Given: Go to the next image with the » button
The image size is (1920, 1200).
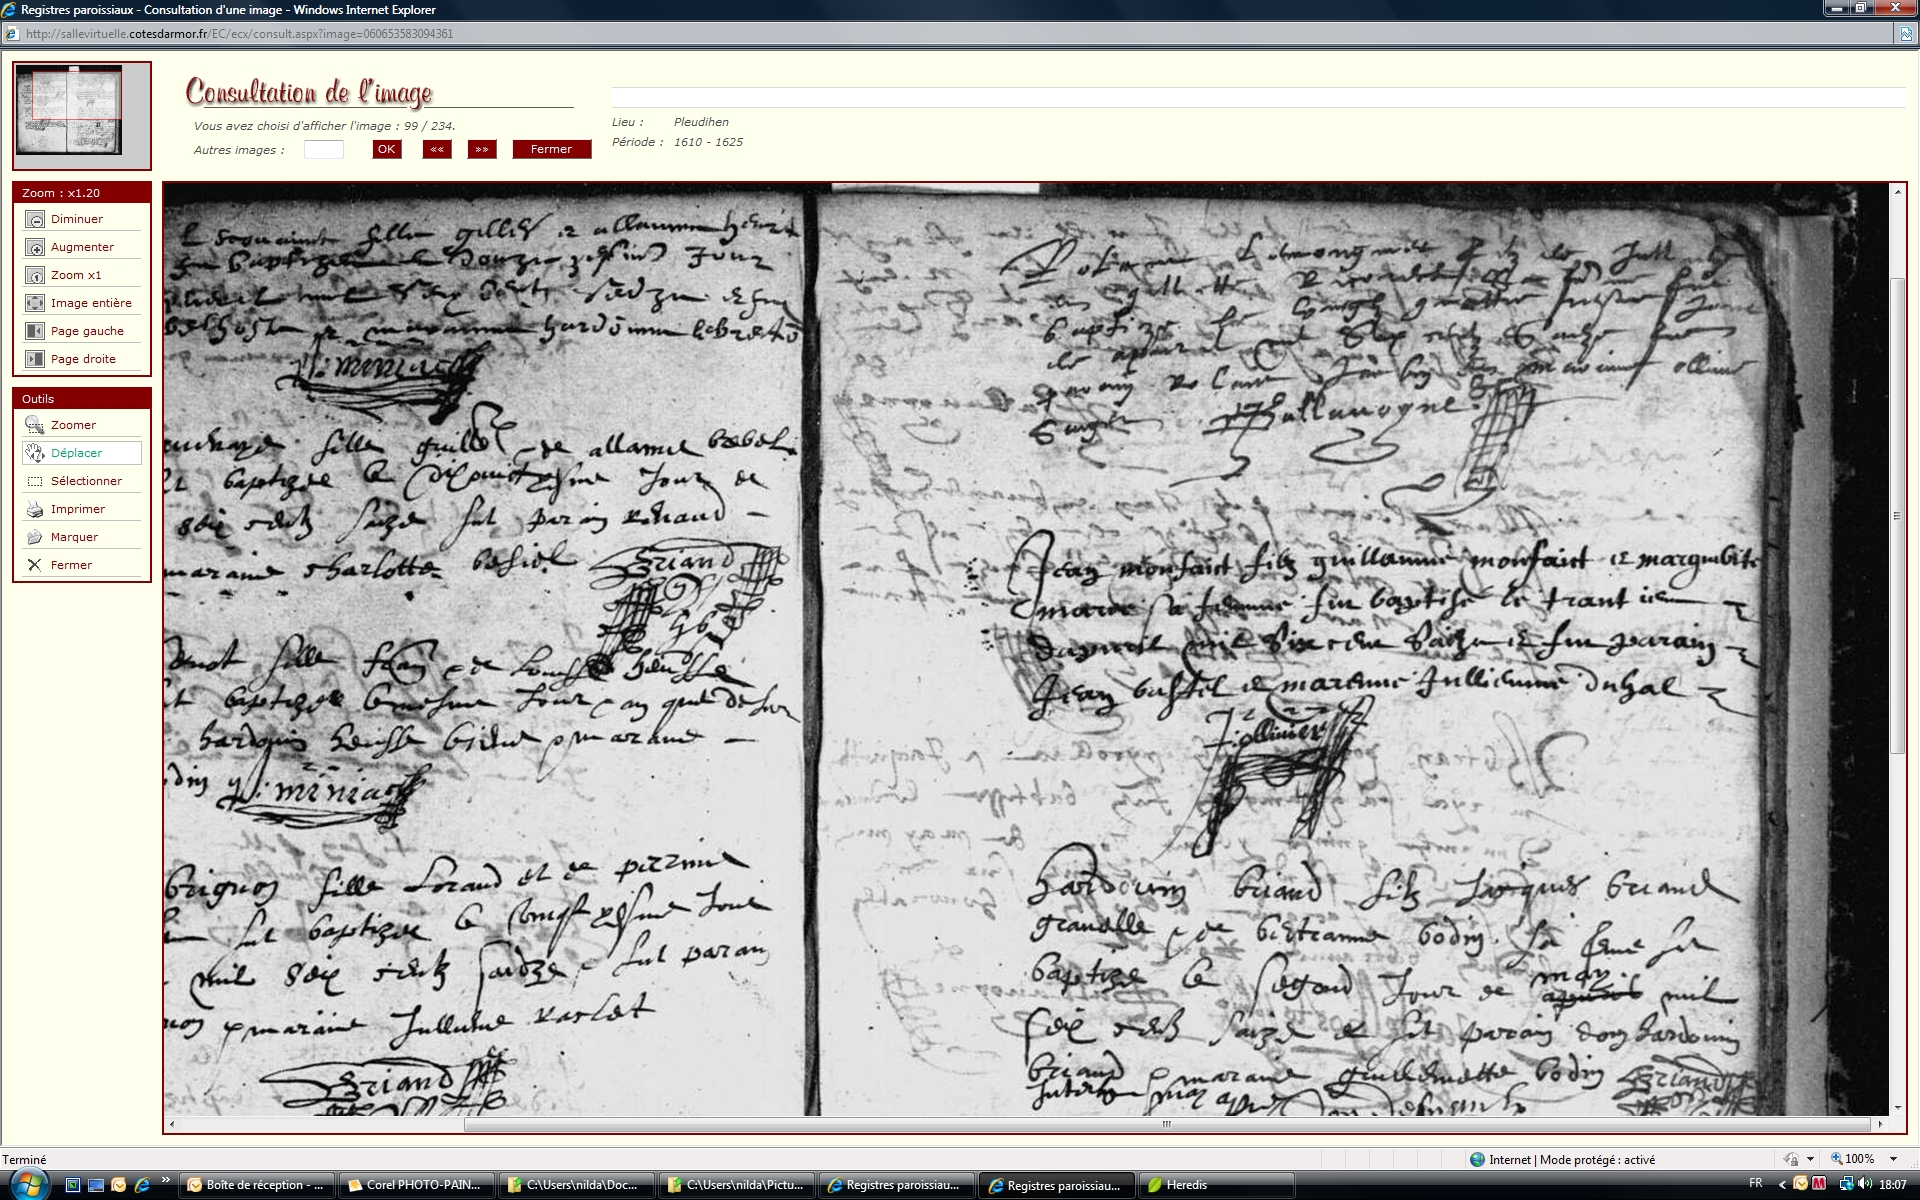Looking at the screenshot, I should (x=482, y=150).
